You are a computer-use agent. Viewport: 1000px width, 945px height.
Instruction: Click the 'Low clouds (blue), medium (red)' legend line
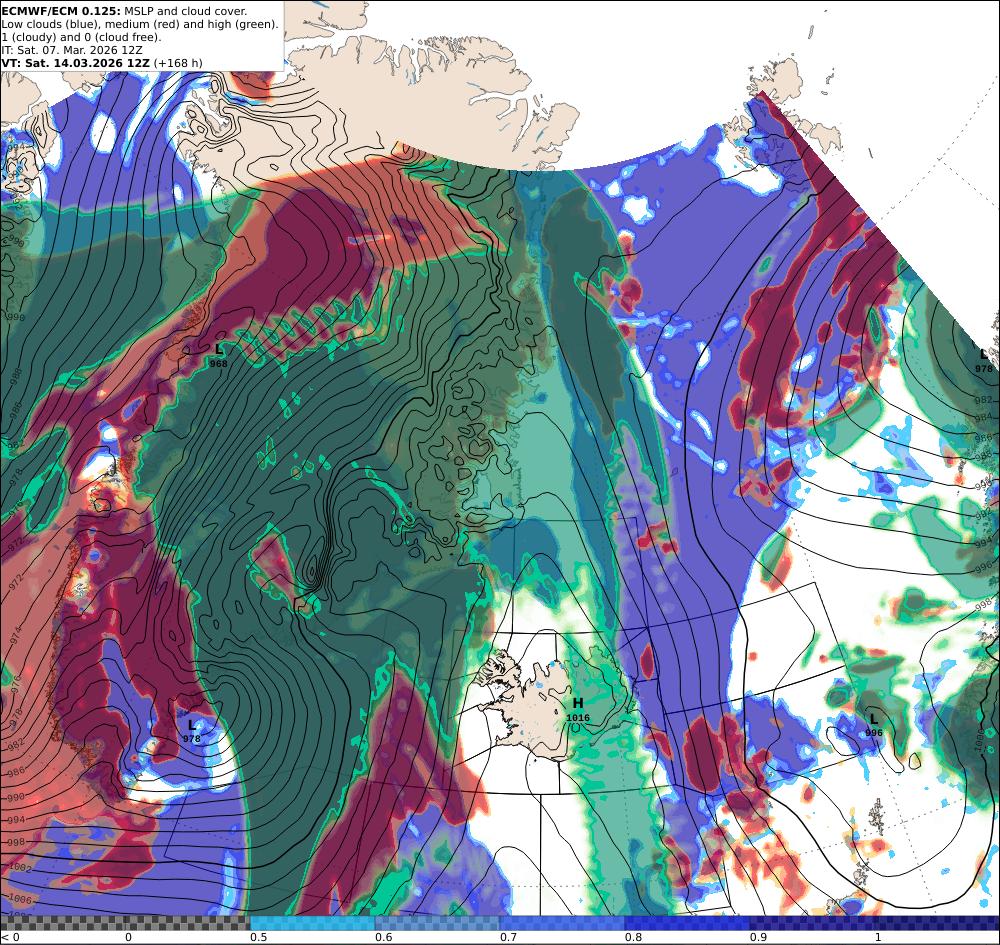click(x=140, y=24)
